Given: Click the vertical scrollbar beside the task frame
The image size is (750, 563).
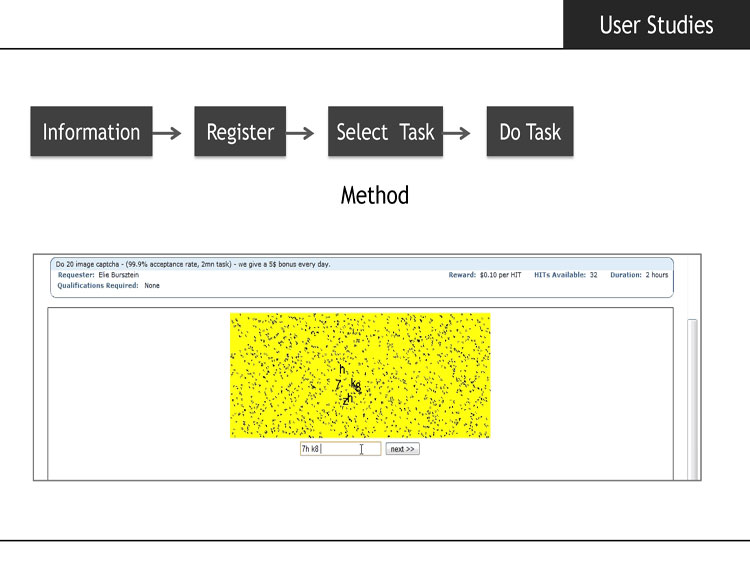Looking at the screenshot, I should [x=692, y=399].
